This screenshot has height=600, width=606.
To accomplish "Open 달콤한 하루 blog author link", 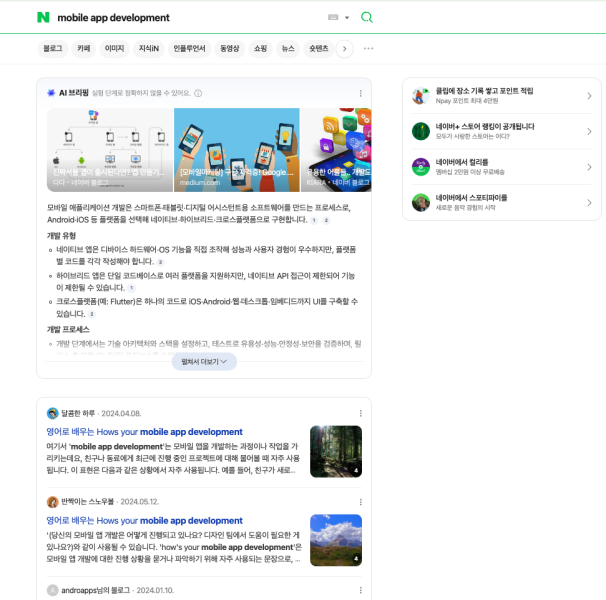I will coord(78,413).
